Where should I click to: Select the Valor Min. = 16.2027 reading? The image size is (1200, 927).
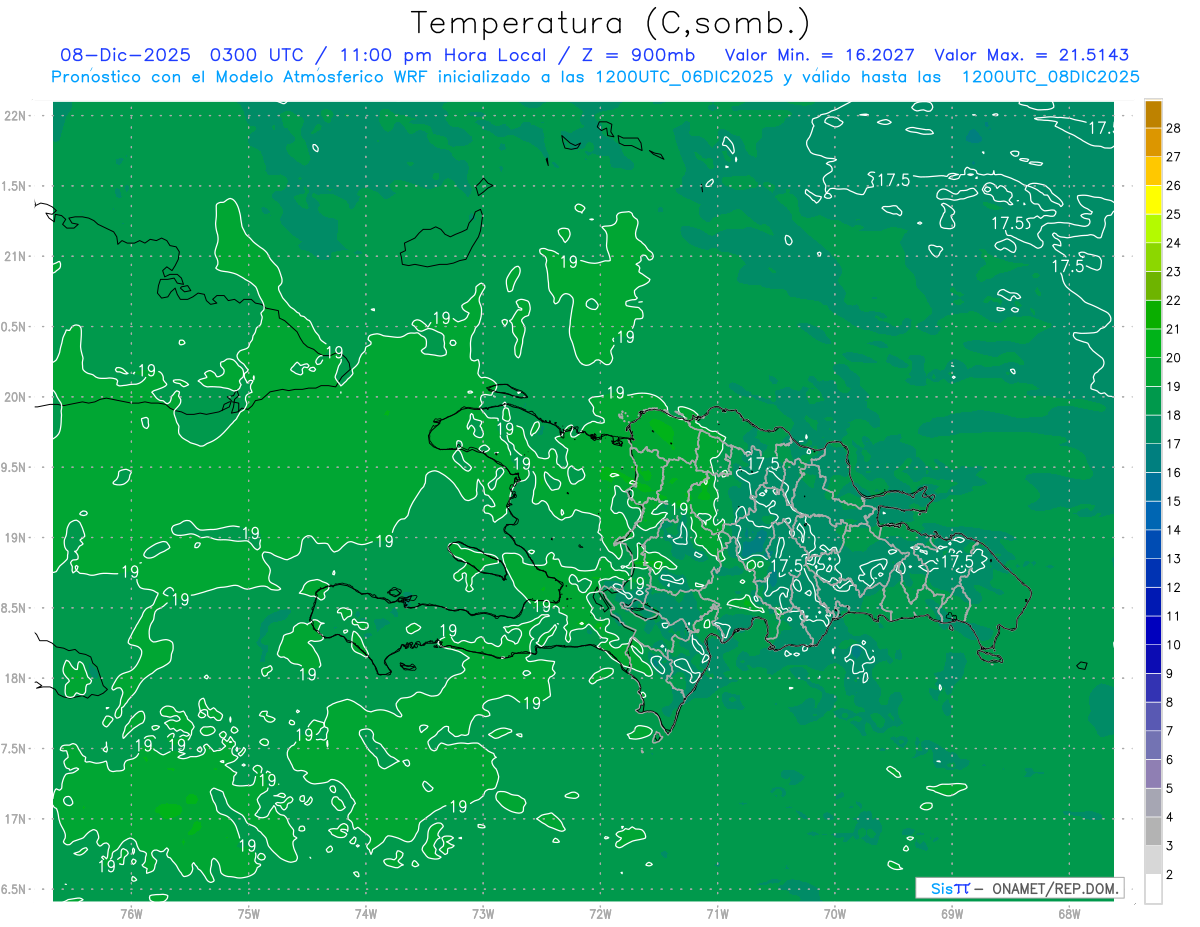click(x=821, y=55)
